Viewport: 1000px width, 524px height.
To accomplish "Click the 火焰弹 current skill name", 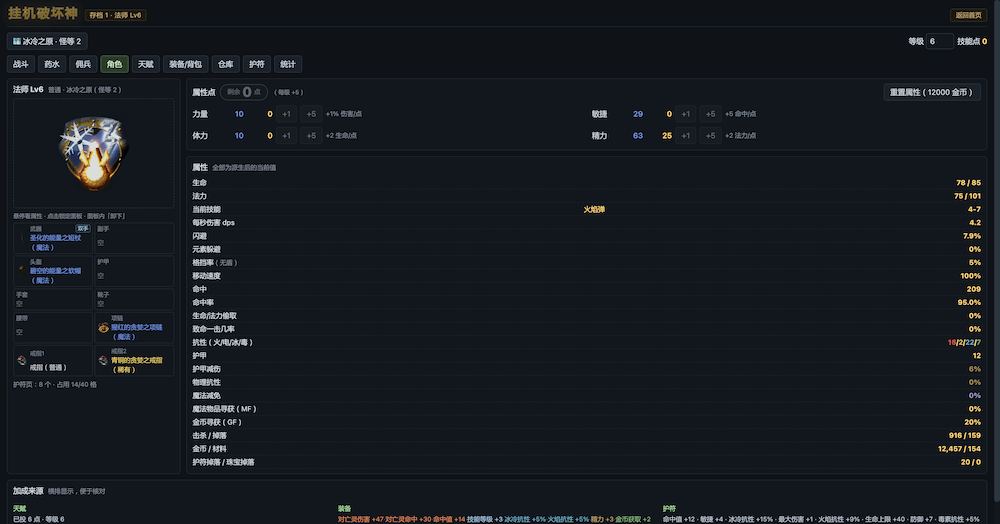I will (x=594, y=210).
